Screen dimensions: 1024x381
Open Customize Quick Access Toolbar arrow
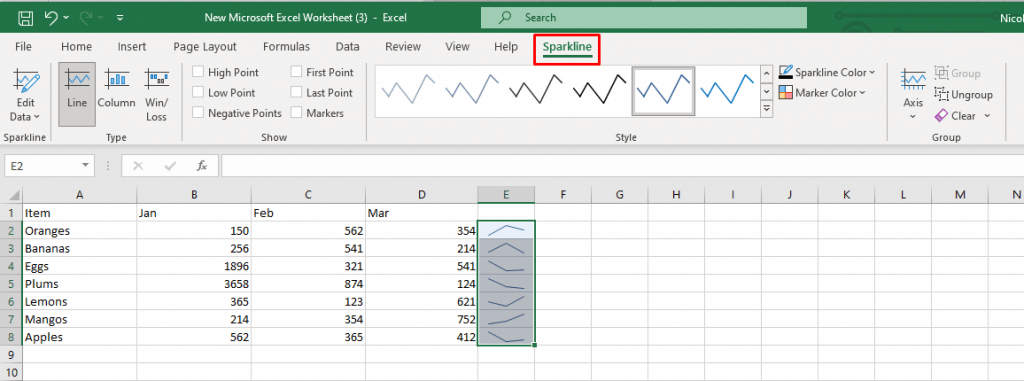tap(120, 18)
